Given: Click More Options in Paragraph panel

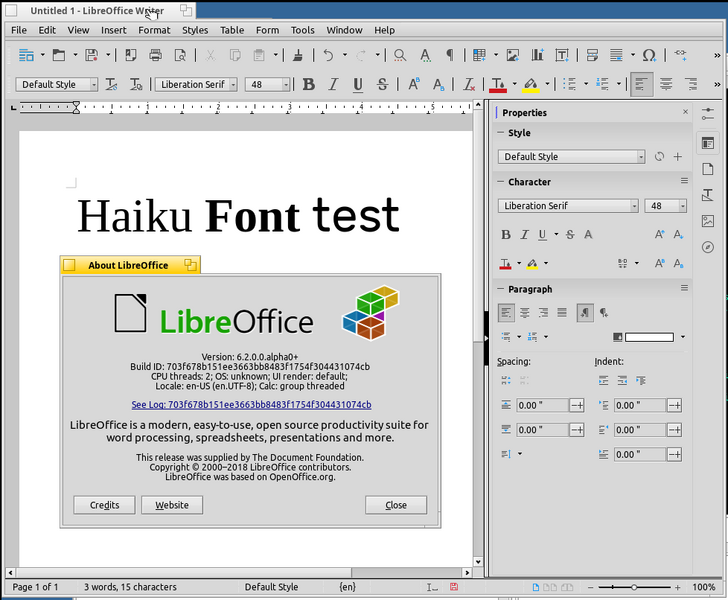Looking at the screenshot, I should pyautogui.click(x=684, y=288).
